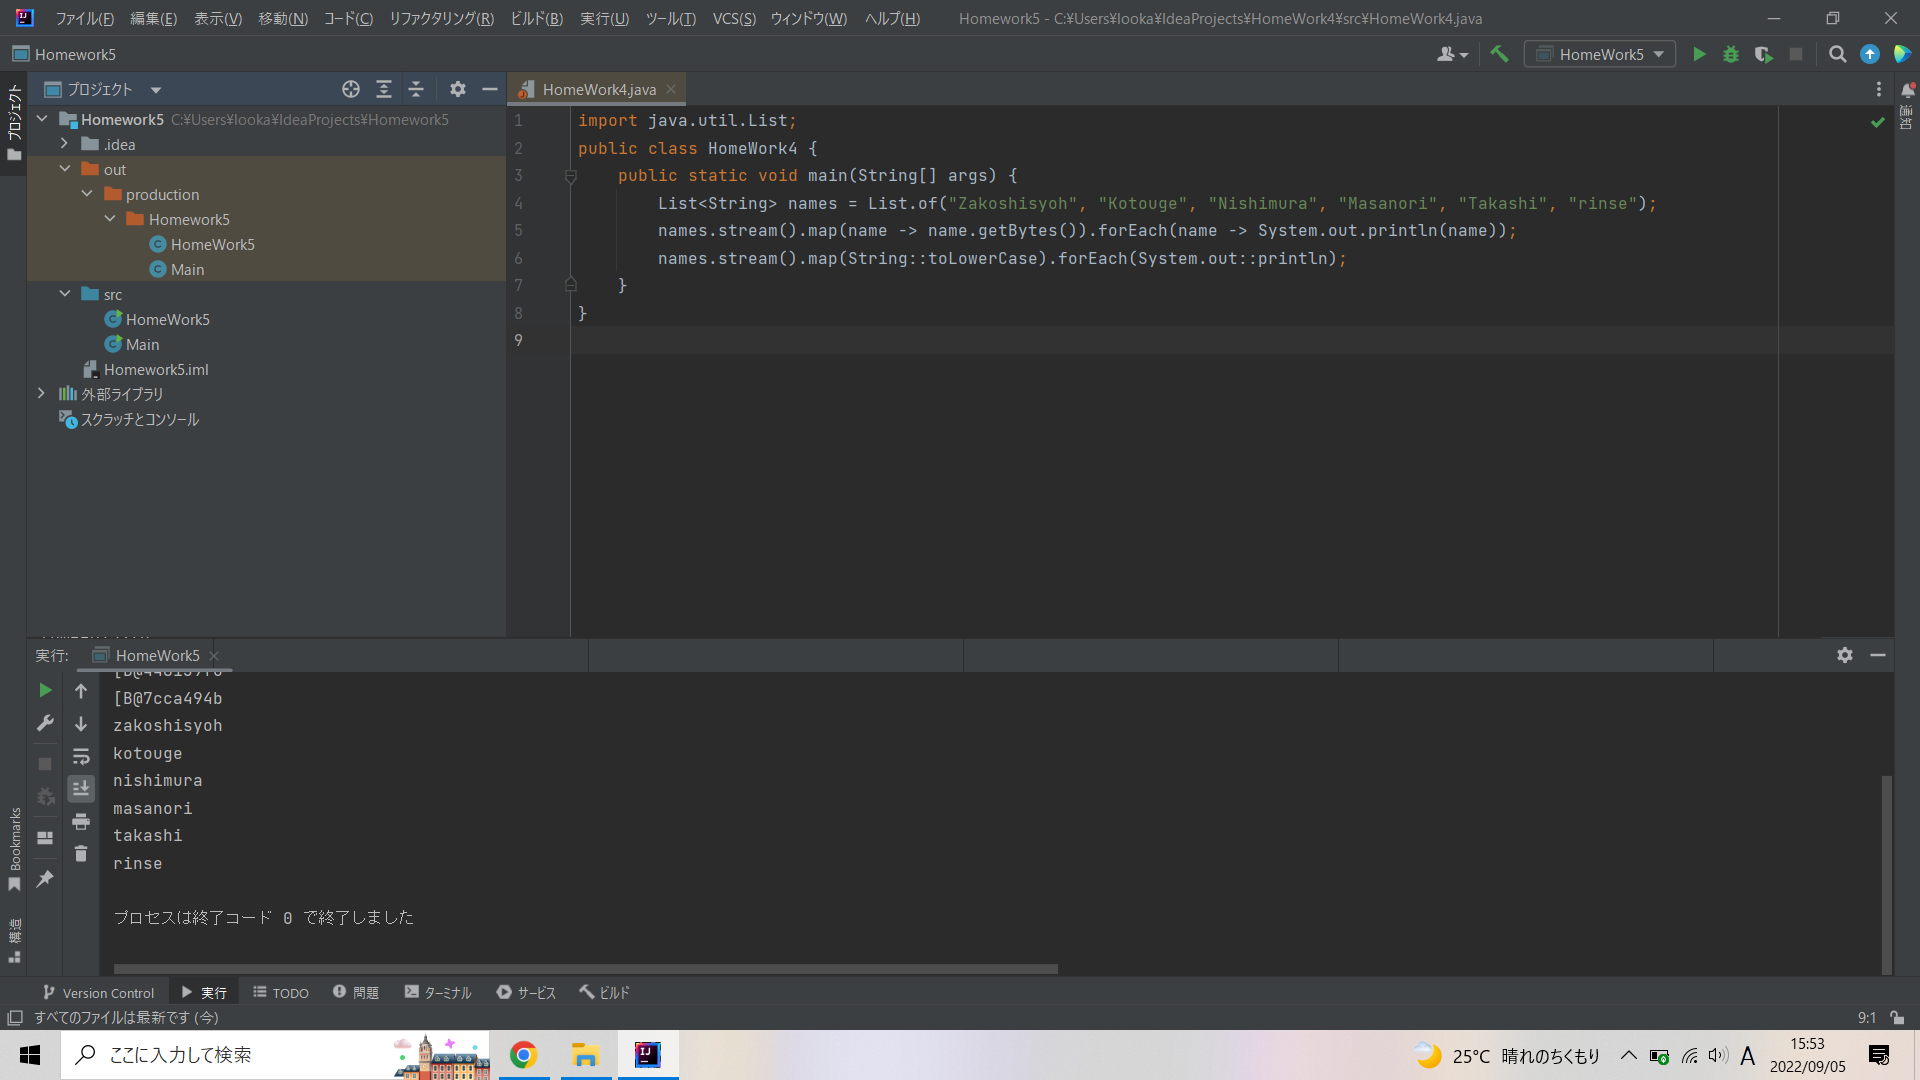Run HomeWork5 with coverage icon

pos(1763,54)
